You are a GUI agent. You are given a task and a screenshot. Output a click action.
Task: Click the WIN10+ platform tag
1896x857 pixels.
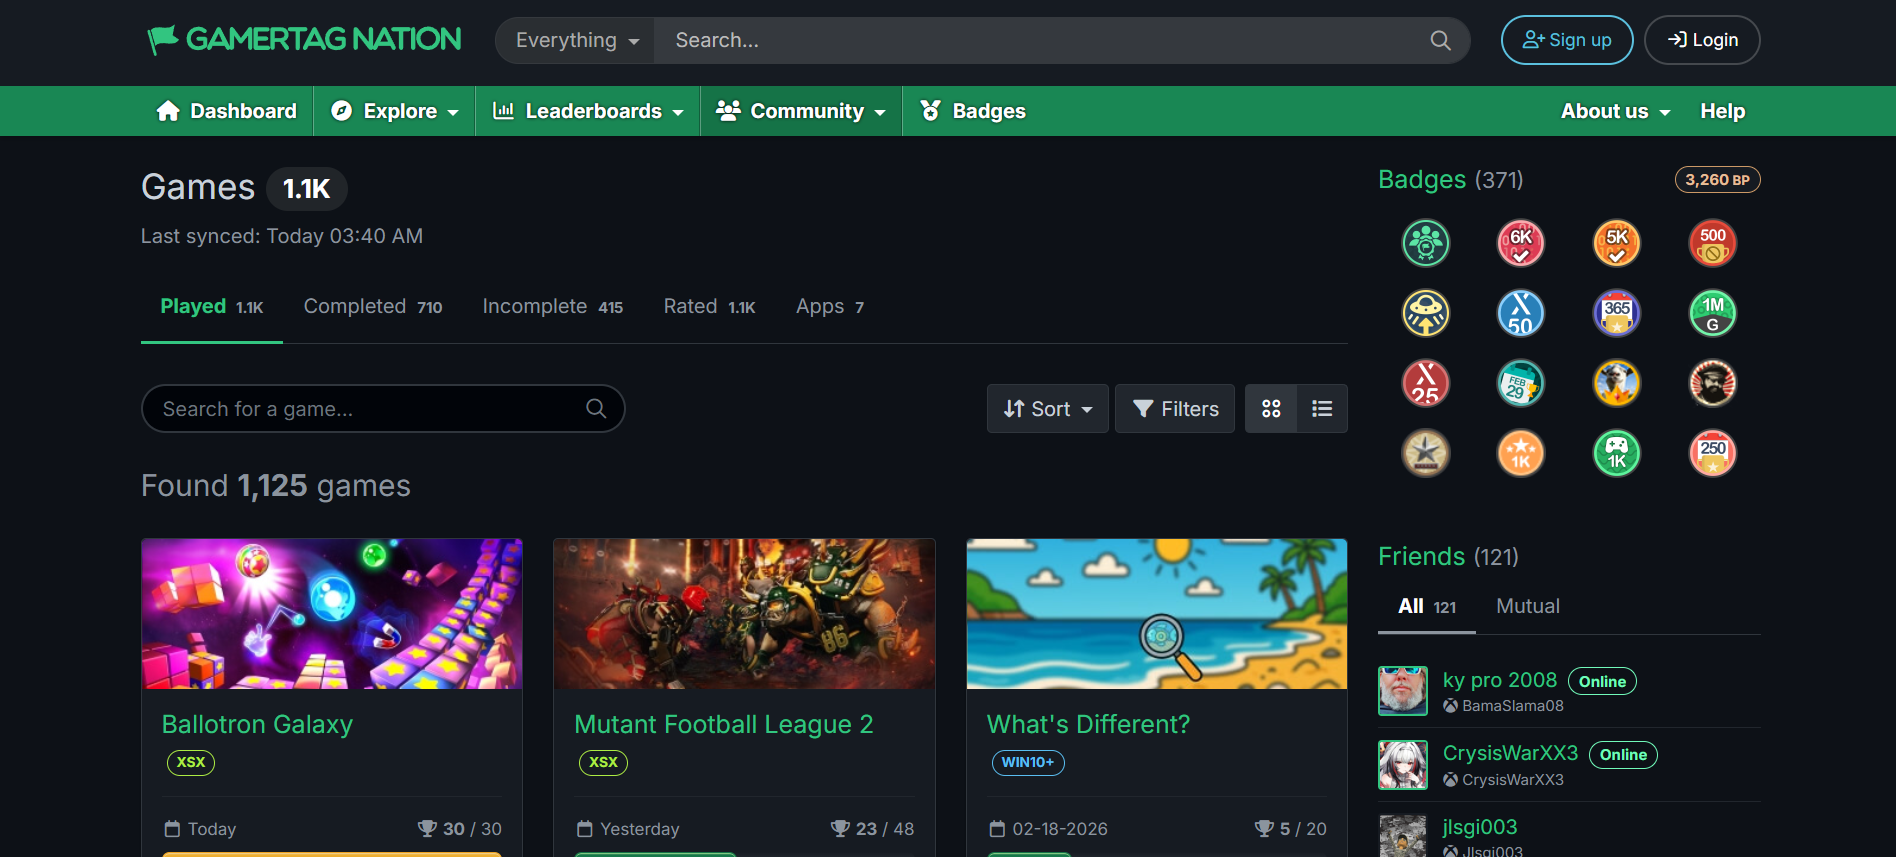tap(1028, 762)
